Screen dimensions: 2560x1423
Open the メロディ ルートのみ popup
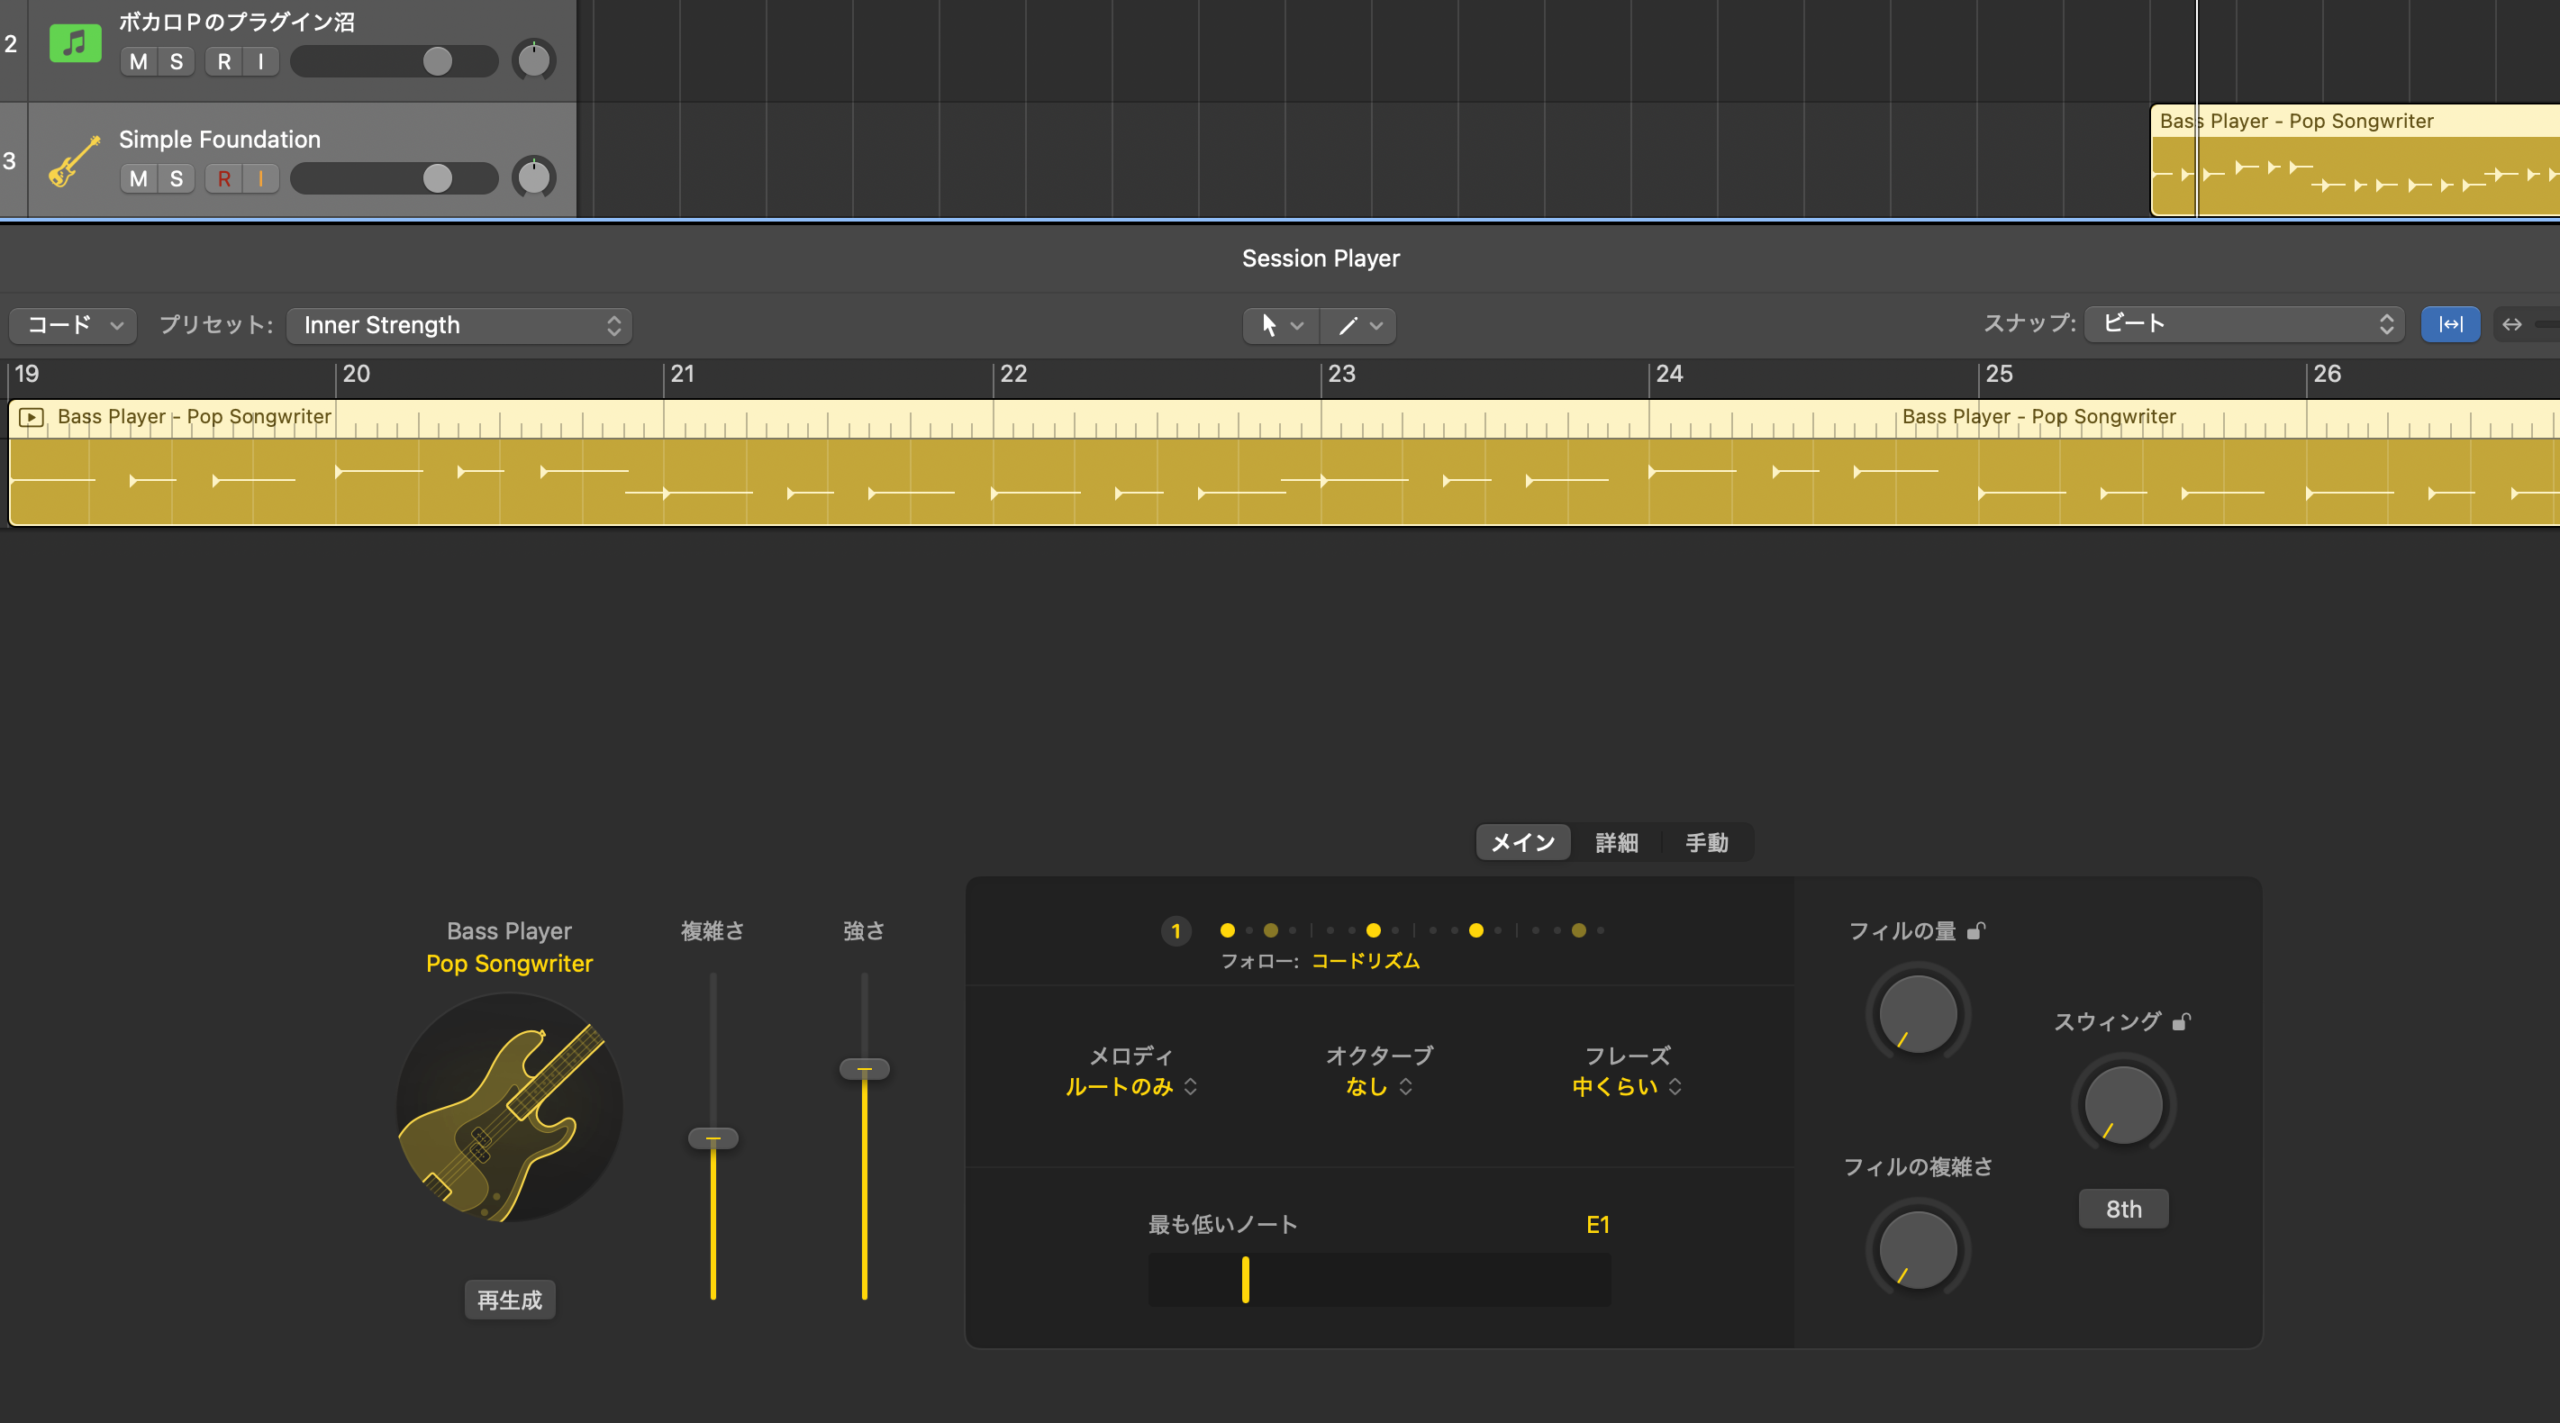click(1131, 1087)
